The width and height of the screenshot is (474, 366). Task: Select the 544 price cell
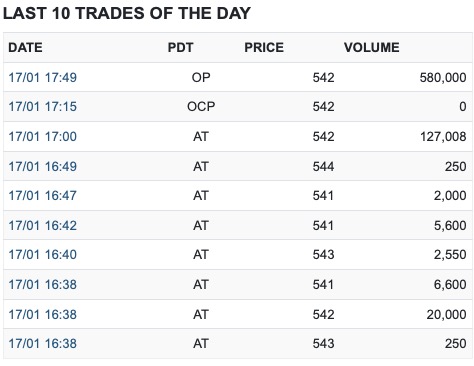(x=323, y=167)
